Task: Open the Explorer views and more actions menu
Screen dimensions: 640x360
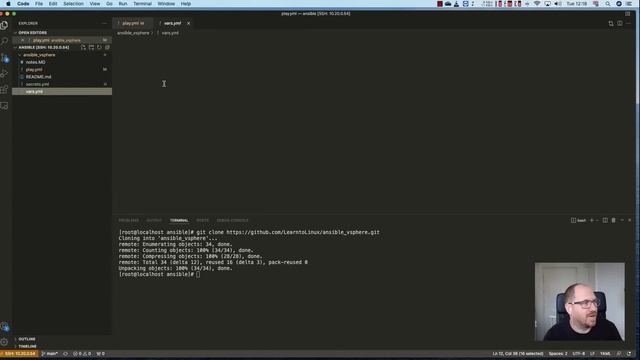Action: (104, 23)
